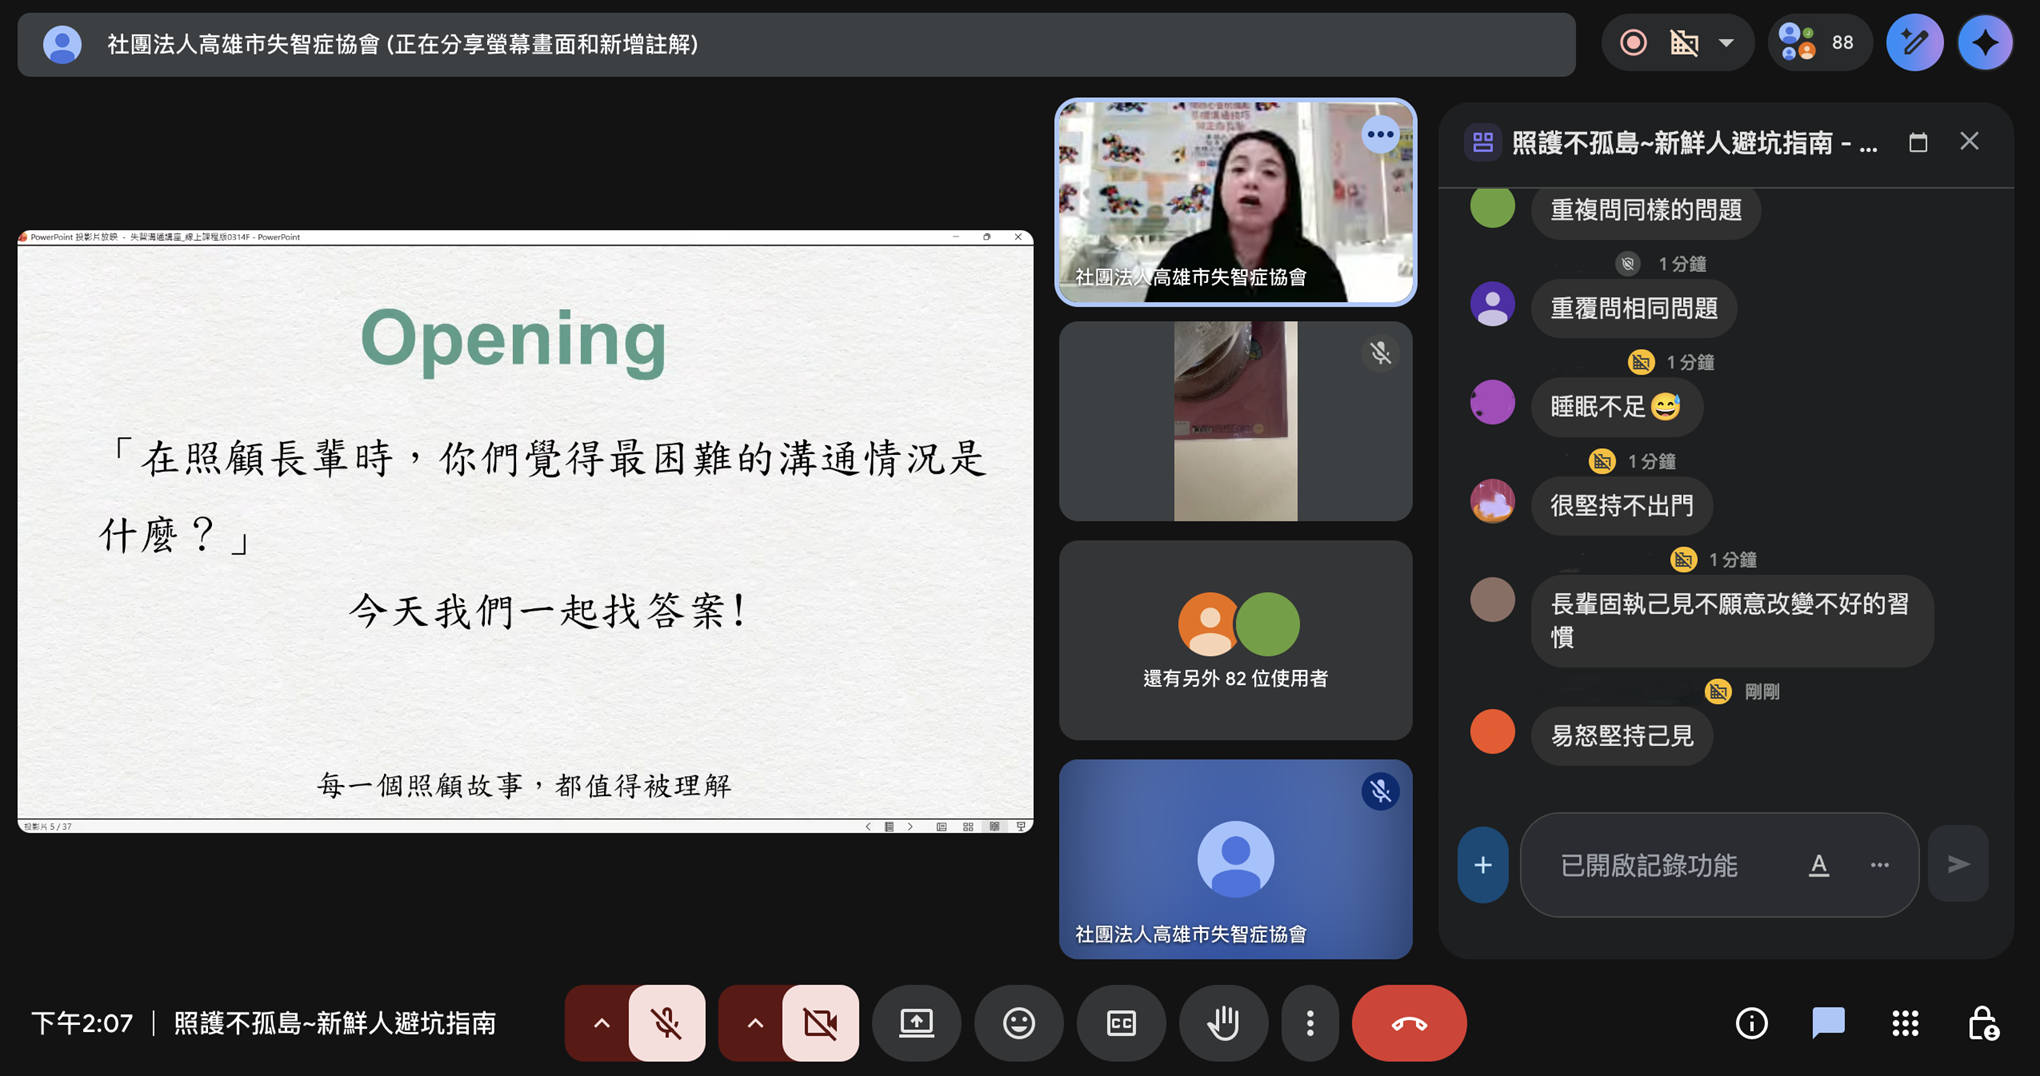Toggle captions with the CC button

click(x=1121, y=1023)
